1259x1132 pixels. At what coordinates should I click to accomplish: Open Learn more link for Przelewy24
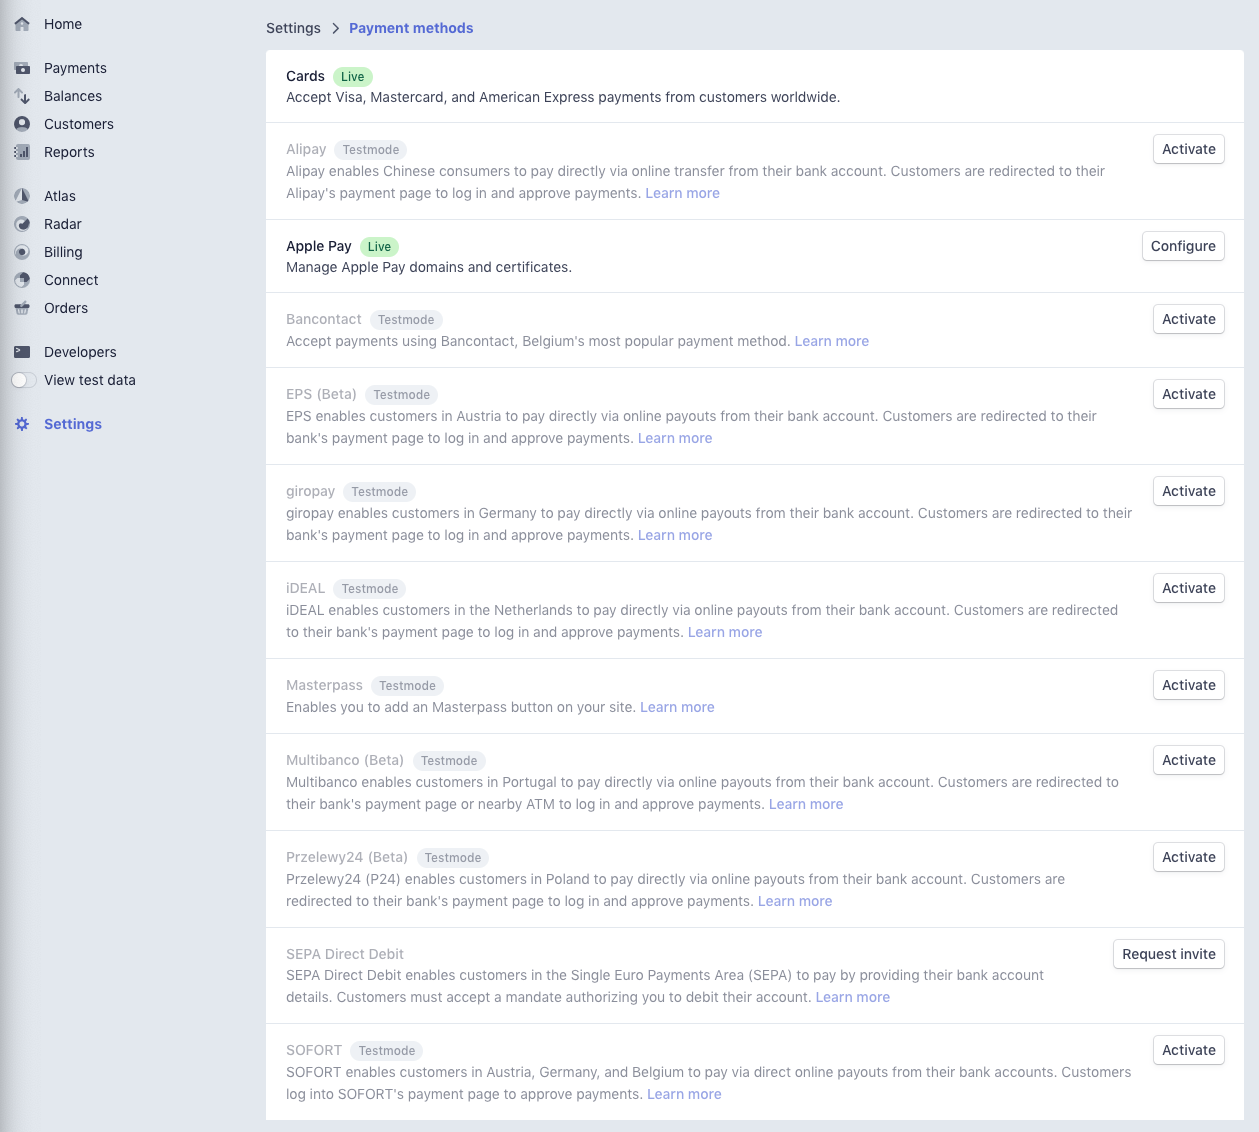pos(795,901)
